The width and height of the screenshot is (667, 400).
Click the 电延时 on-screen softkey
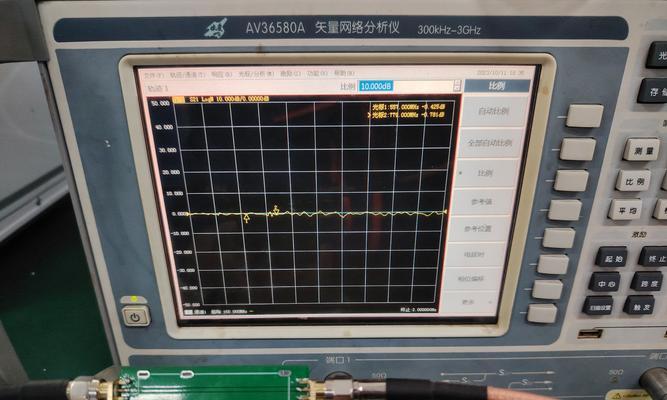[x=474, y=254]
